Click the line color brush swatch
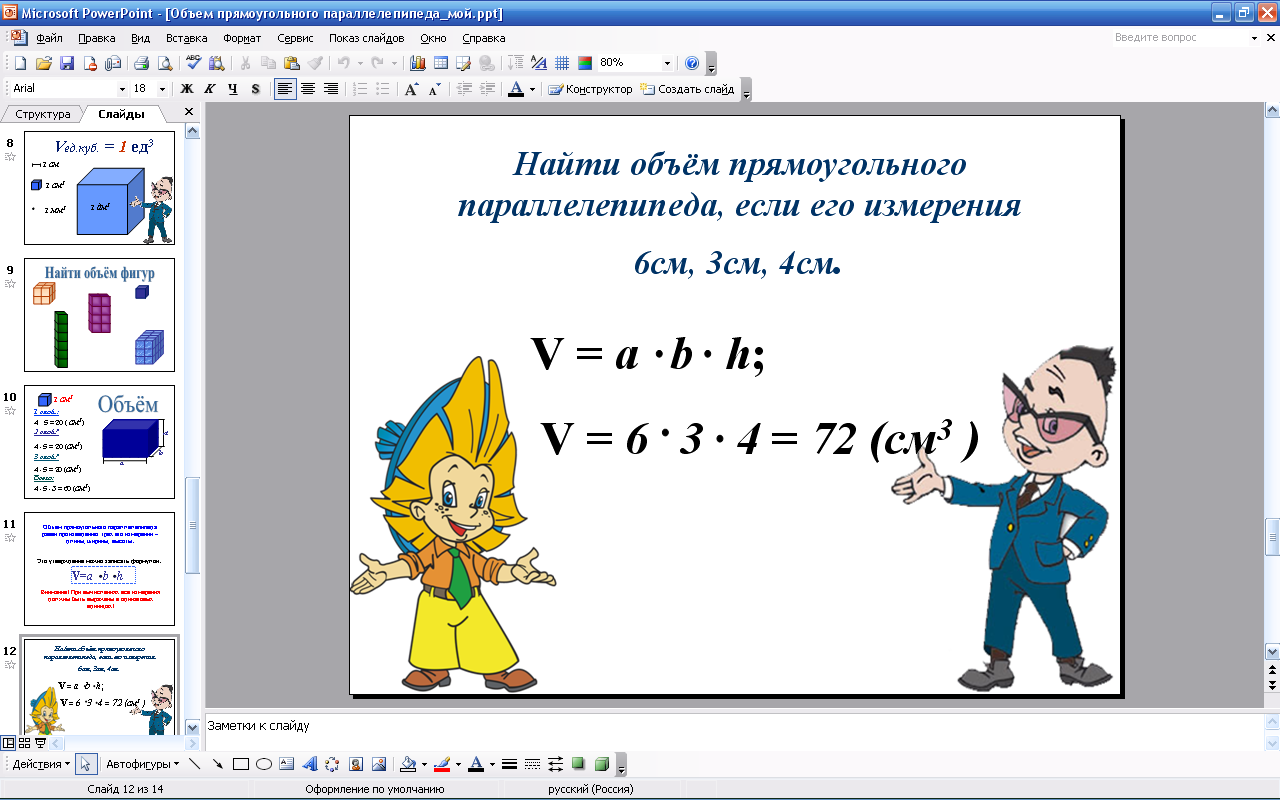This screenshot has width=1280, height=800. point(442,764)
